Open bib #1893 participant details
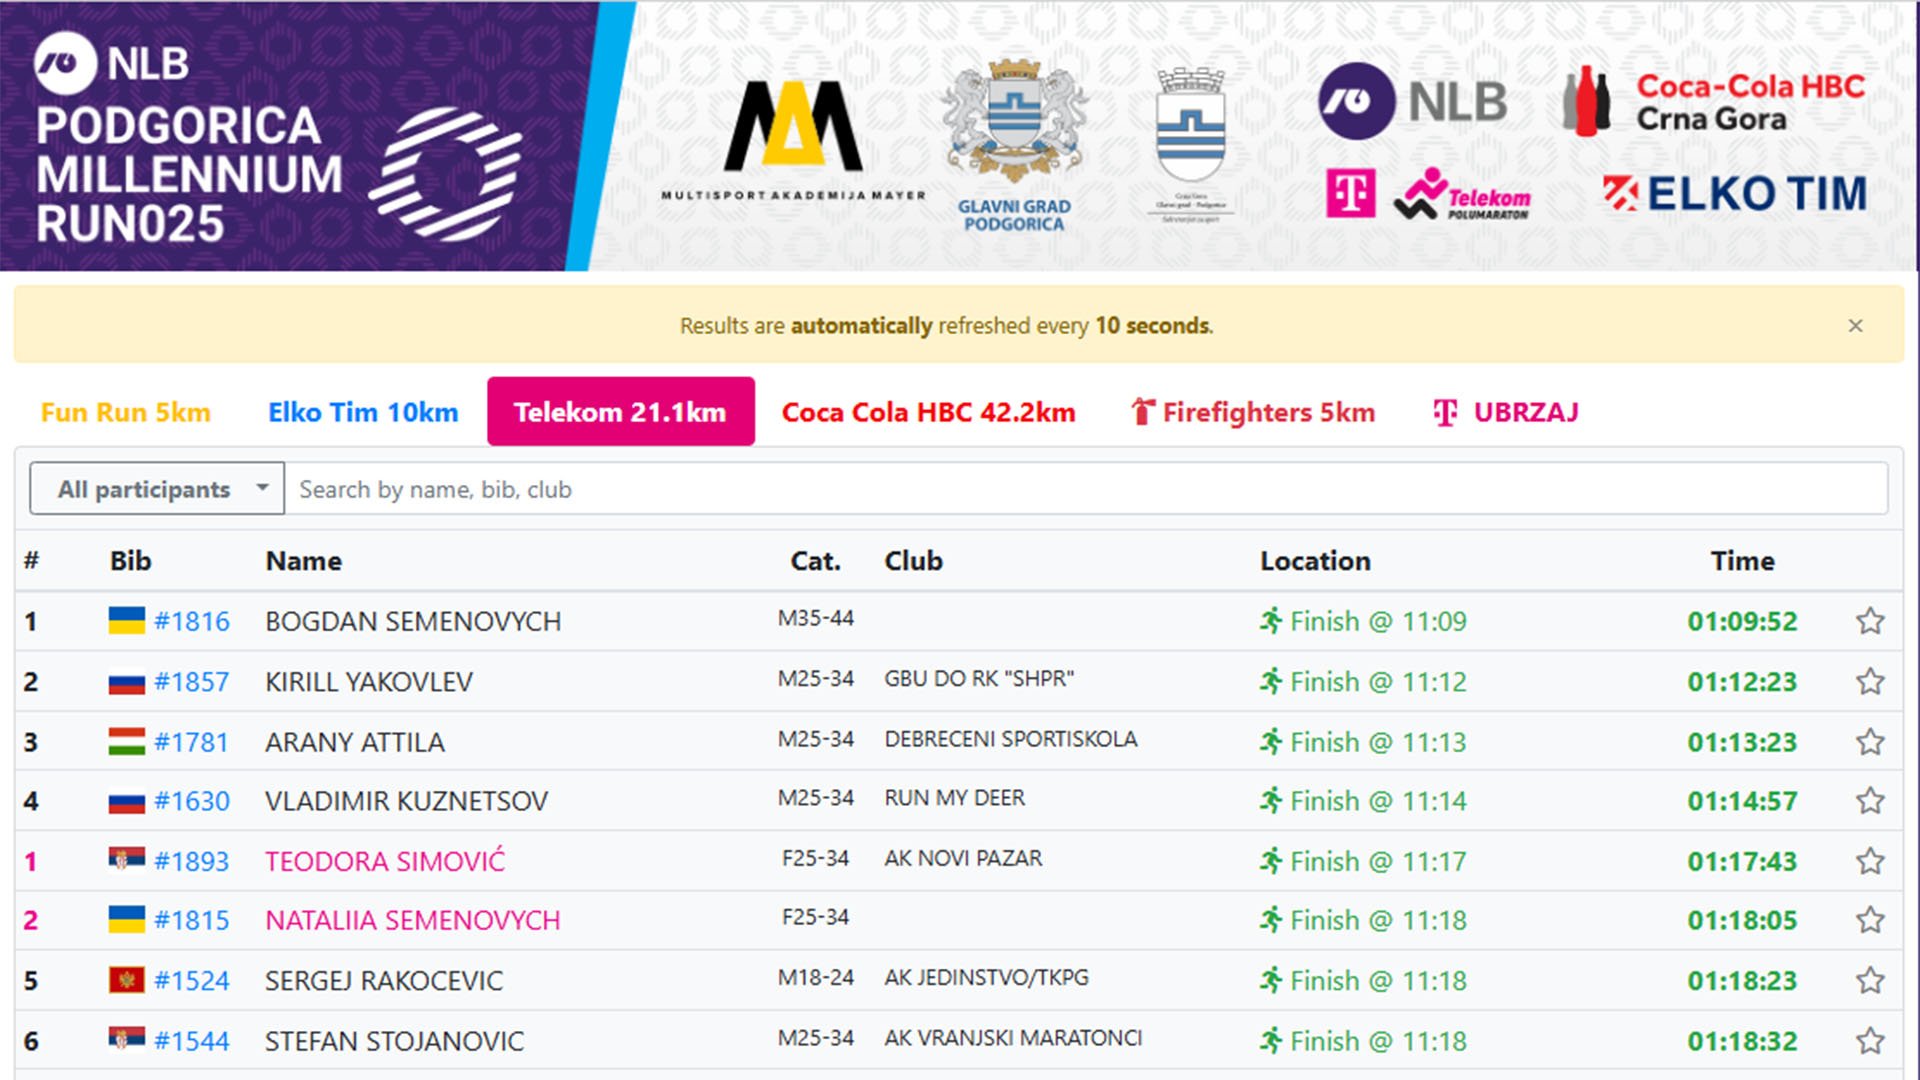Image resolution: width=1920 pixels, height=1080 pixels. [x=191, y=861]
